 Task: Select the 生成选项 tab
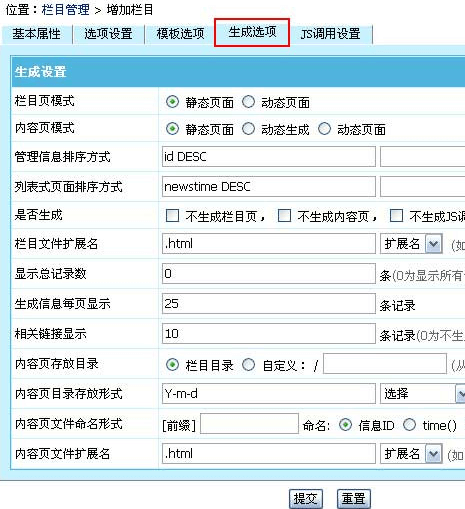(x=252, y=32)
